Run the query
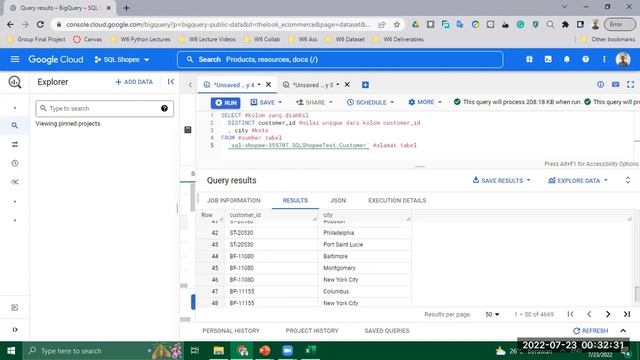Image resolution: width=640 pixels, height=360 pixels. click(226, 103)
